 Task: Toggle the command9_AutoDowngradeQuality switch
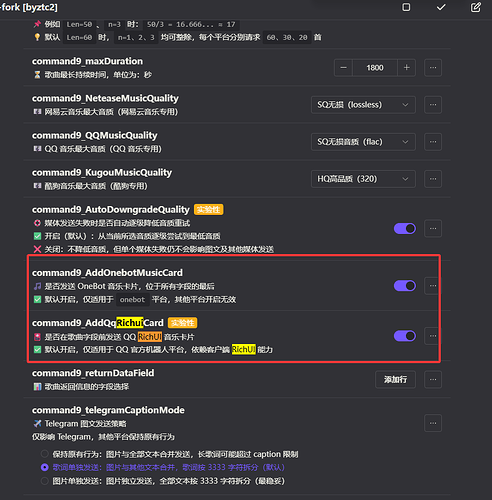pyautogui.click(x=405, y=229)
